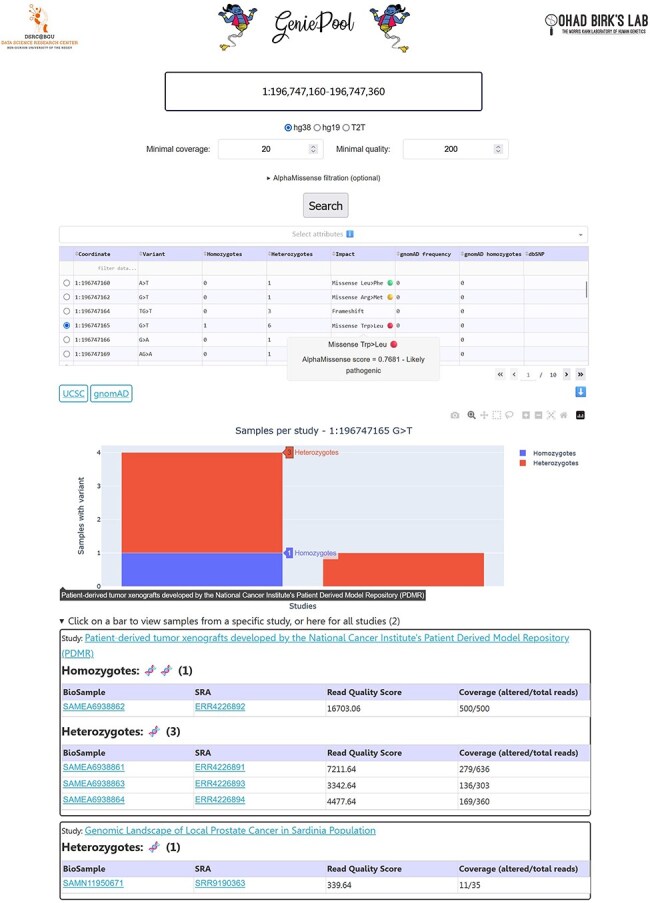Select the Lasso Select tool in plot toolbar
Viewport: 650px width, 903px height.
(509, 415)
